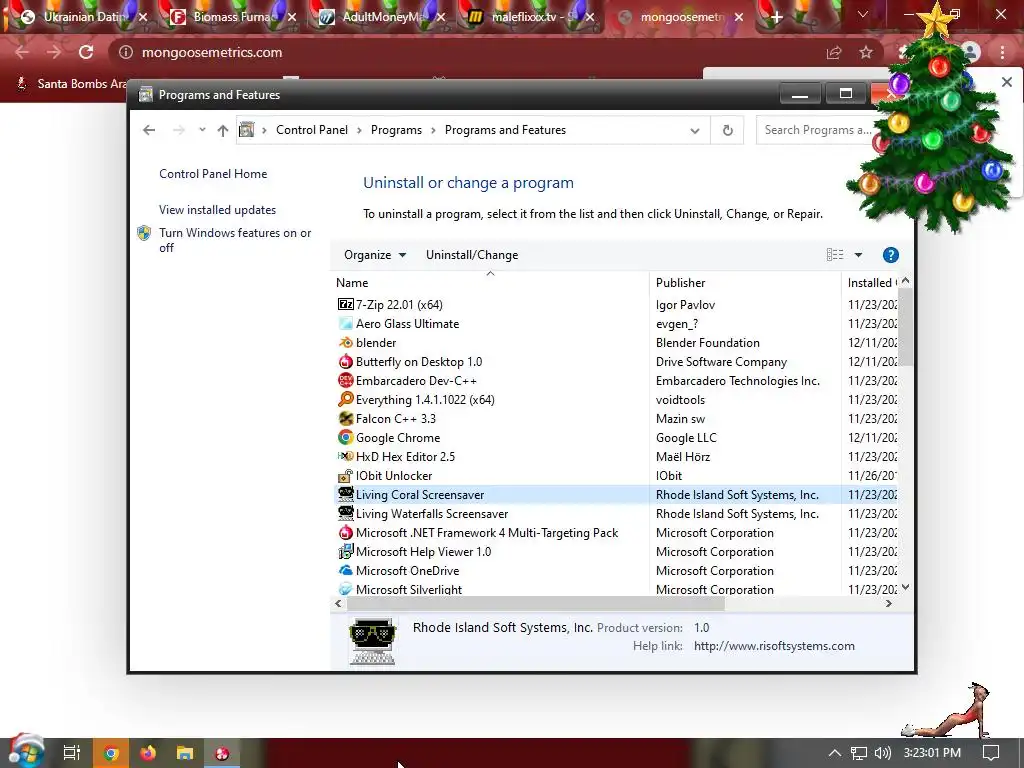The height and width of the screenshot is (768, 1024).
Task: Go back in Programs and Features window
Action: [149, 130]
